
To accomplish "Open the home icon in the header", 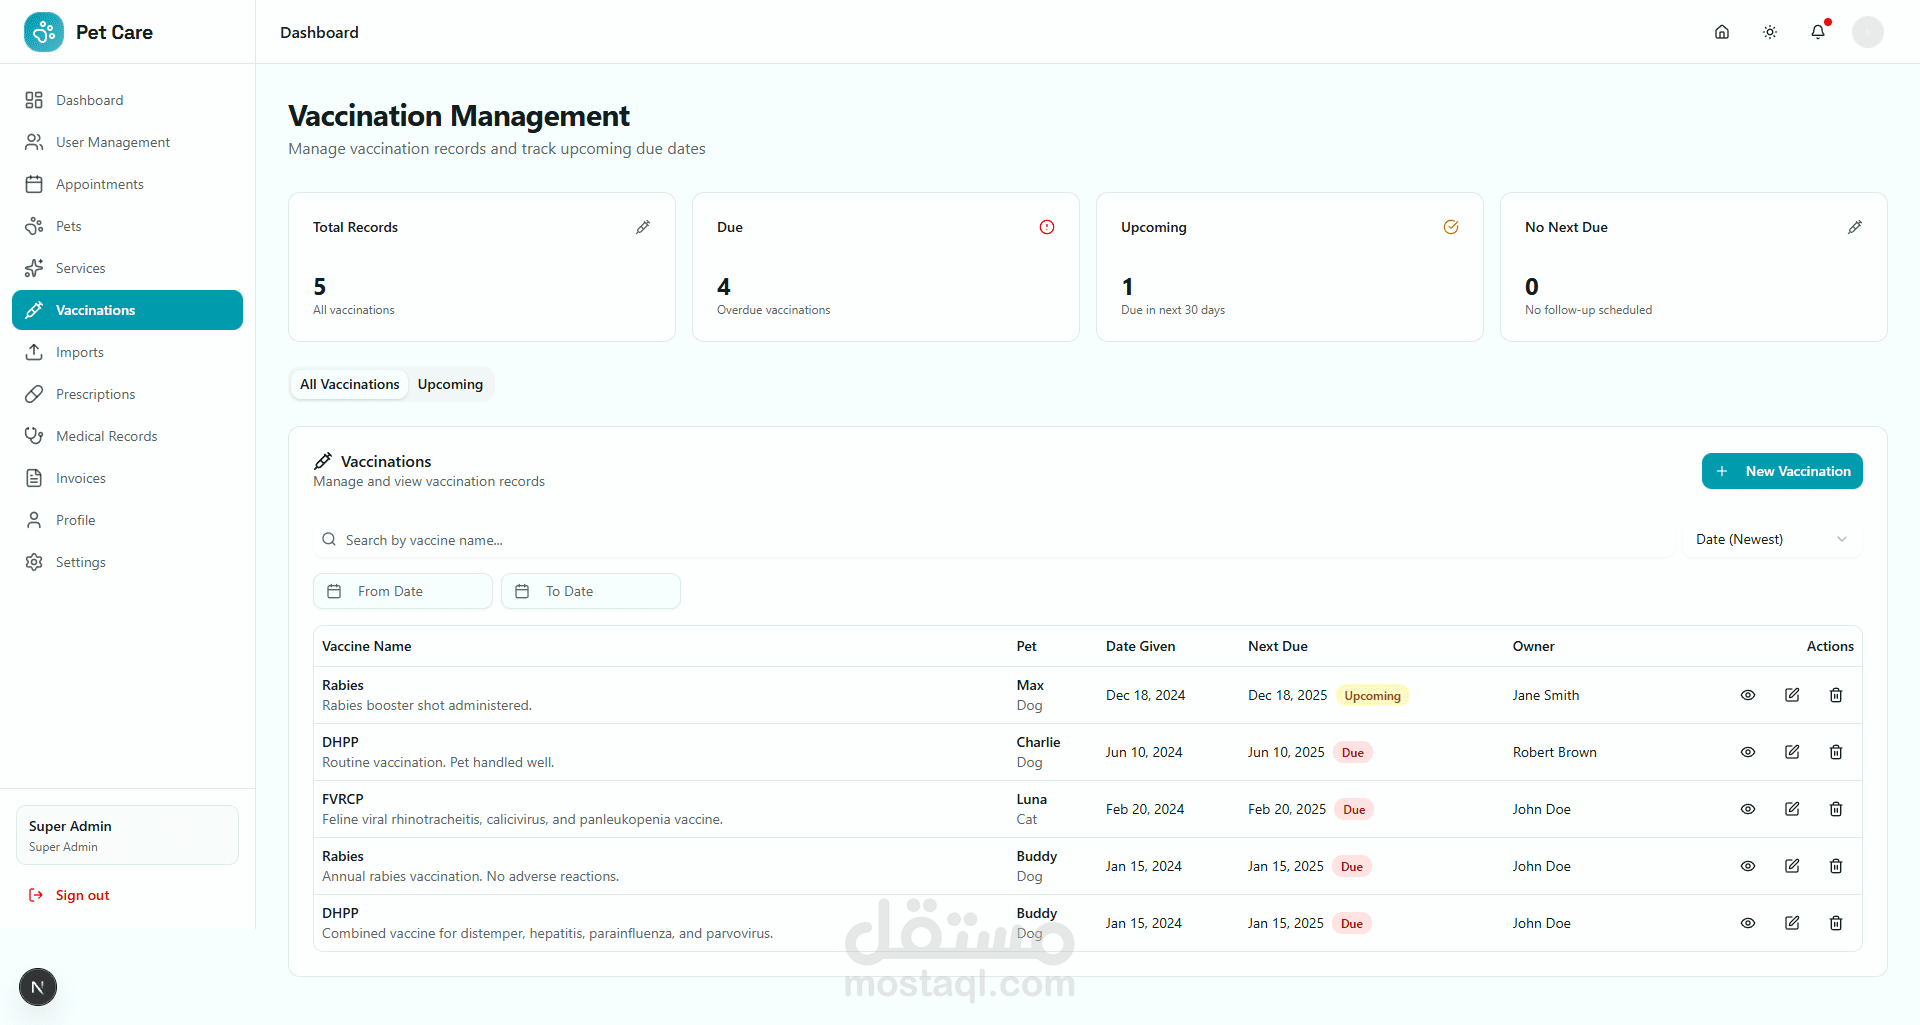I will point(1722,32).
